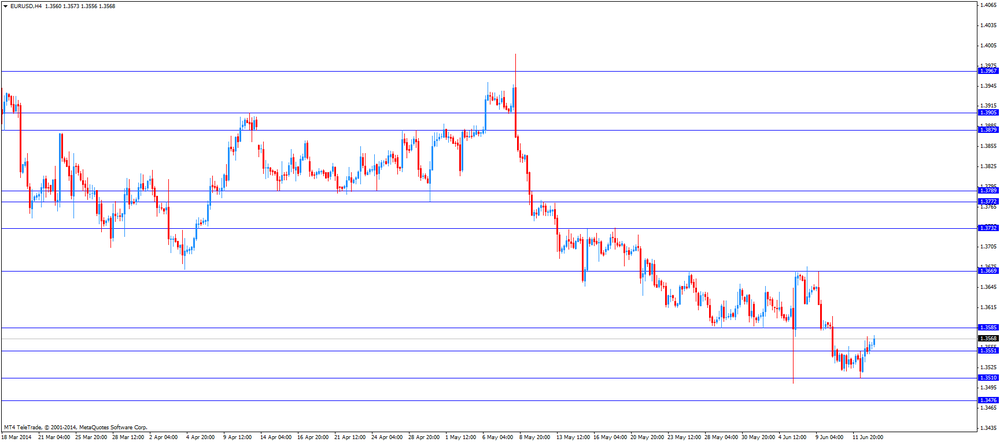Viewport: 1000px width, 442px height.
Task: Click the MT4 TeleTrade MetaQuotes copyright text
Action: [x=75, y=427]
